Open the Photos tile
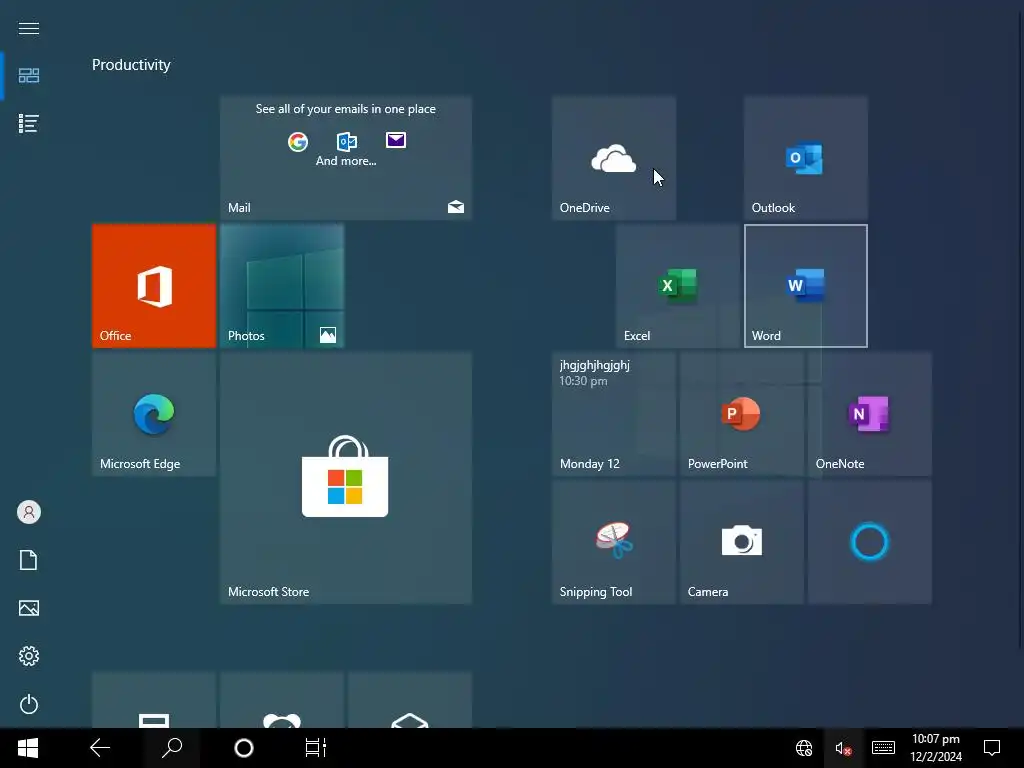 click(281, 286)
